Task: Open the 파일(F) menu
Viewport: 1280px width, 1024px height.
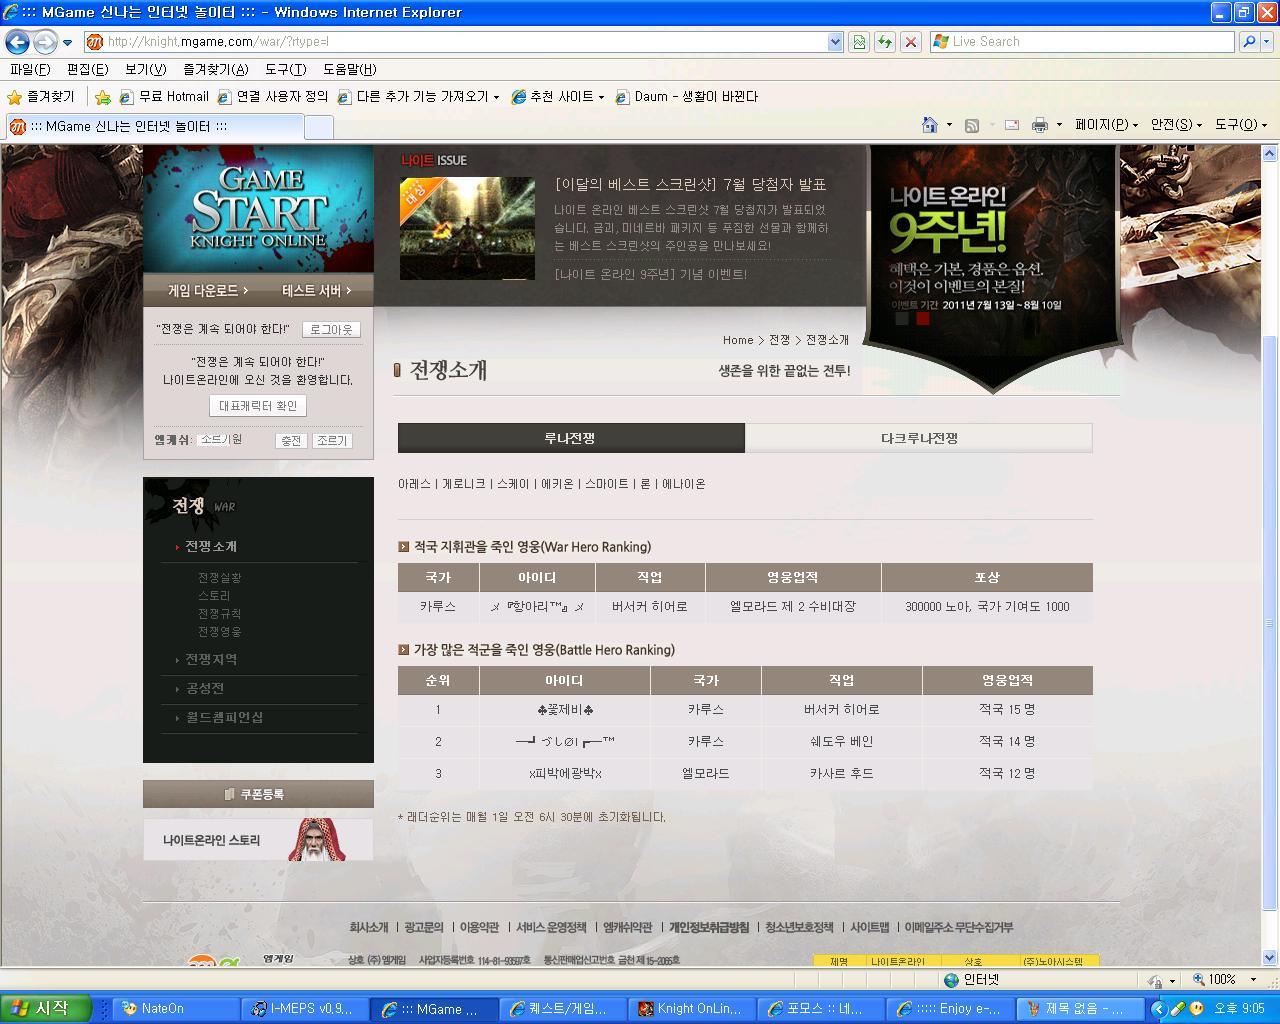Action: (30, 69)
